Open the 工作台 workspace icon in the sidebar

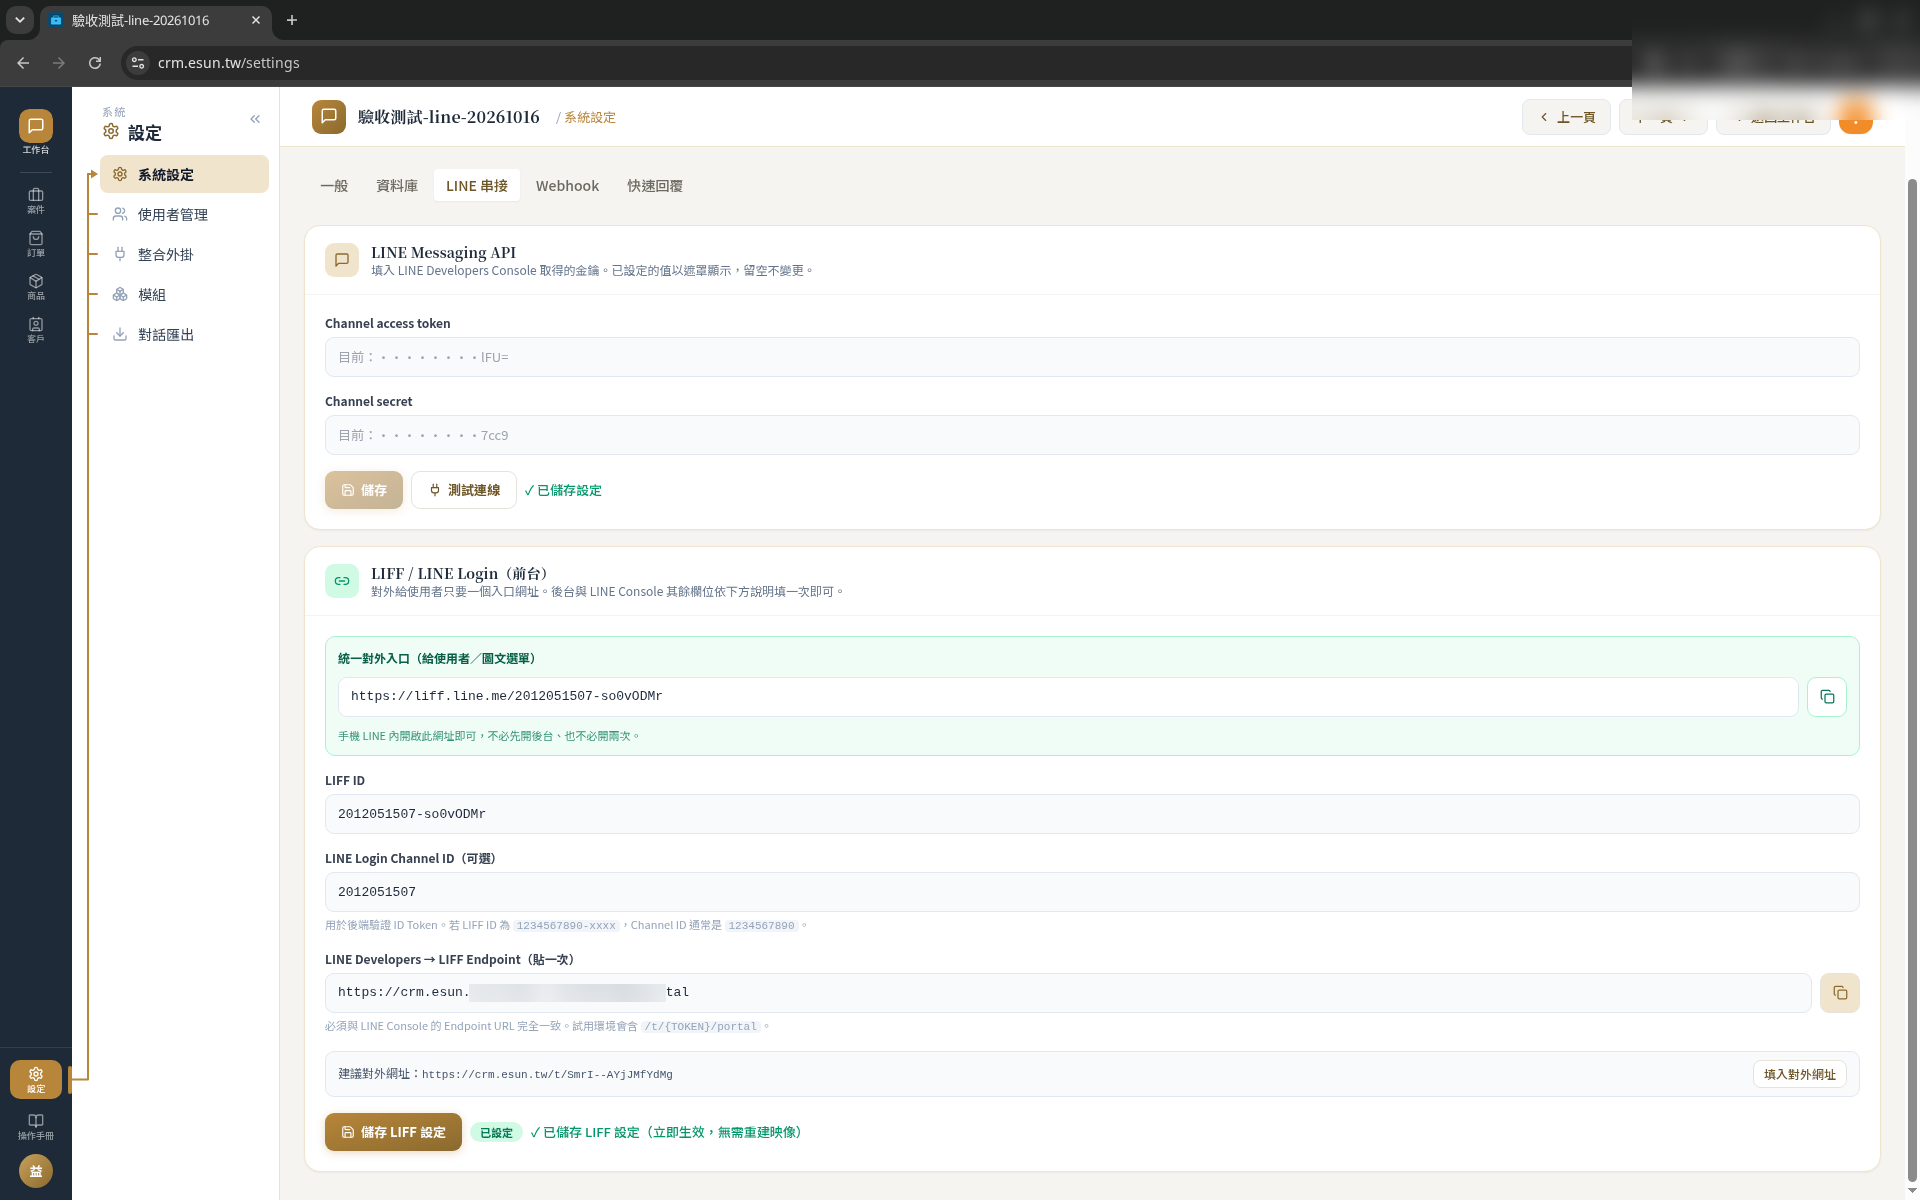coord(36,132)
